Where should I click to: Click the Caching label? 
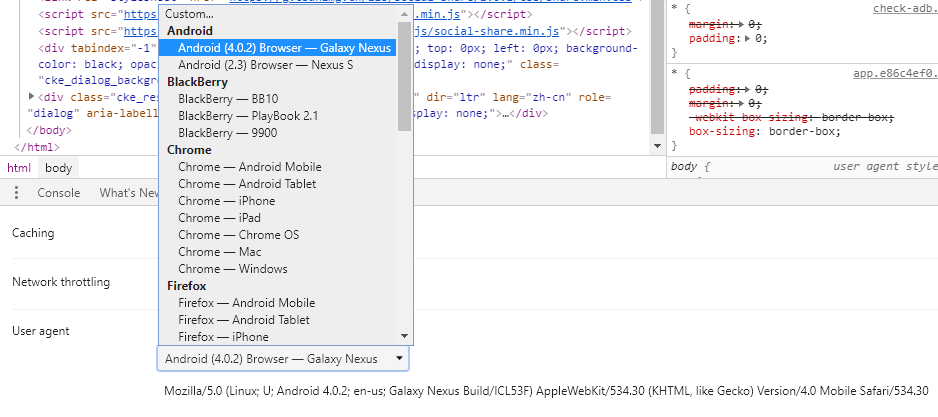coord(33,233)
